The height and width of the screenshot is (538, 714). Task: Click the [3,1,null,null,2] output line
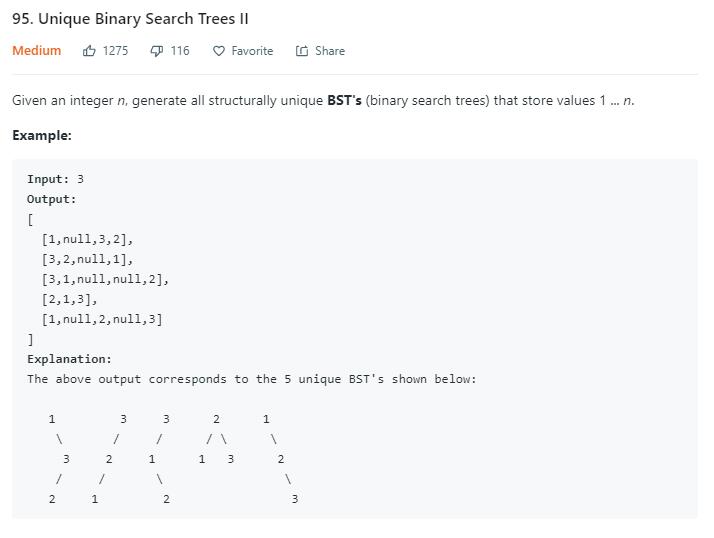[105, 279]
